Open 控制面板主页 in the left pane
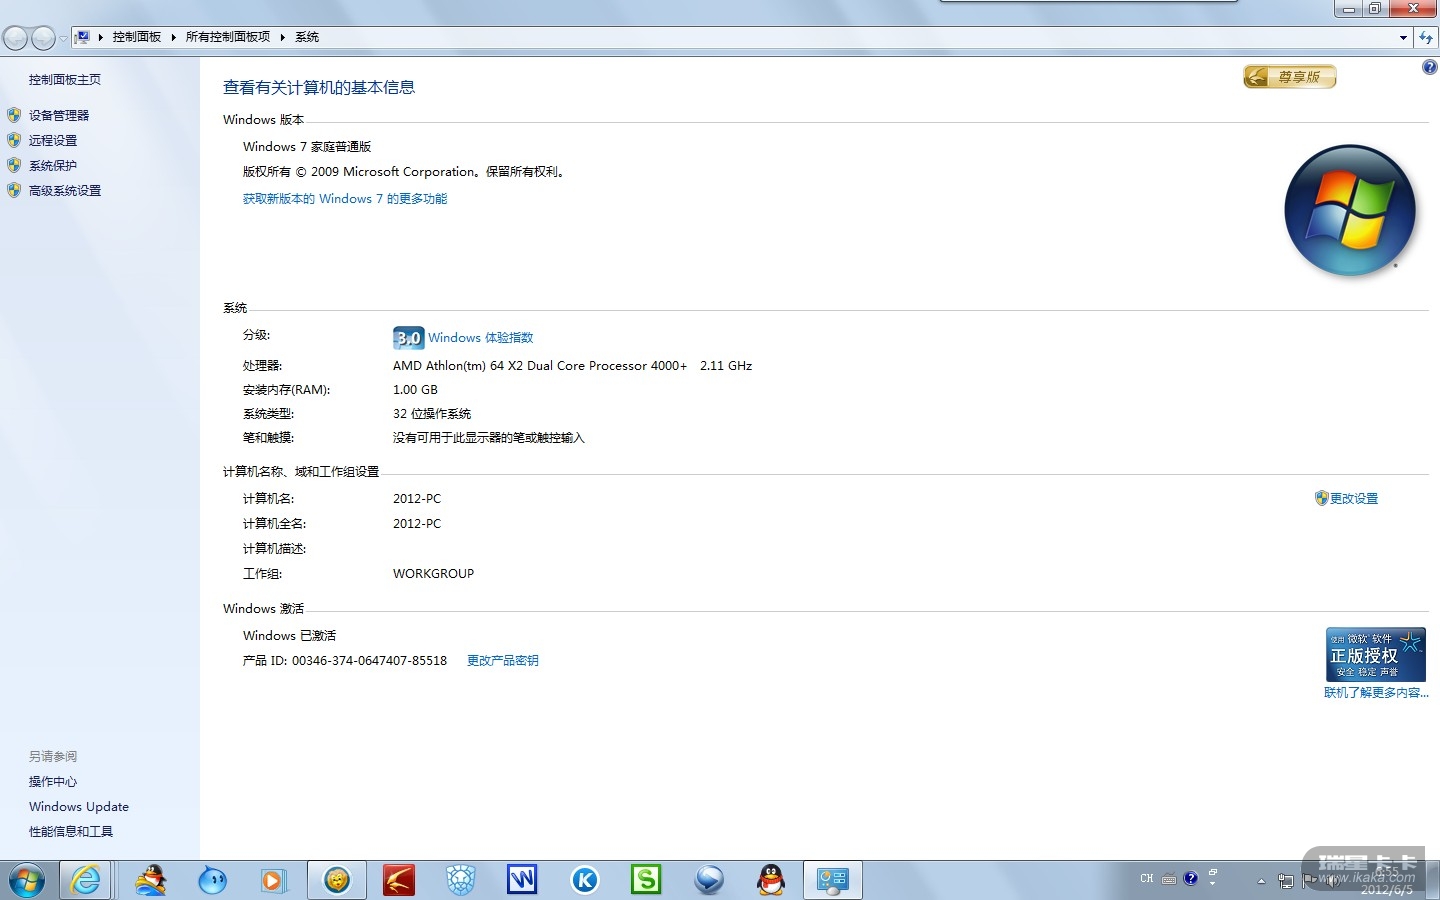Viewport: 1440px width, 900px height. tap(65, 80)
